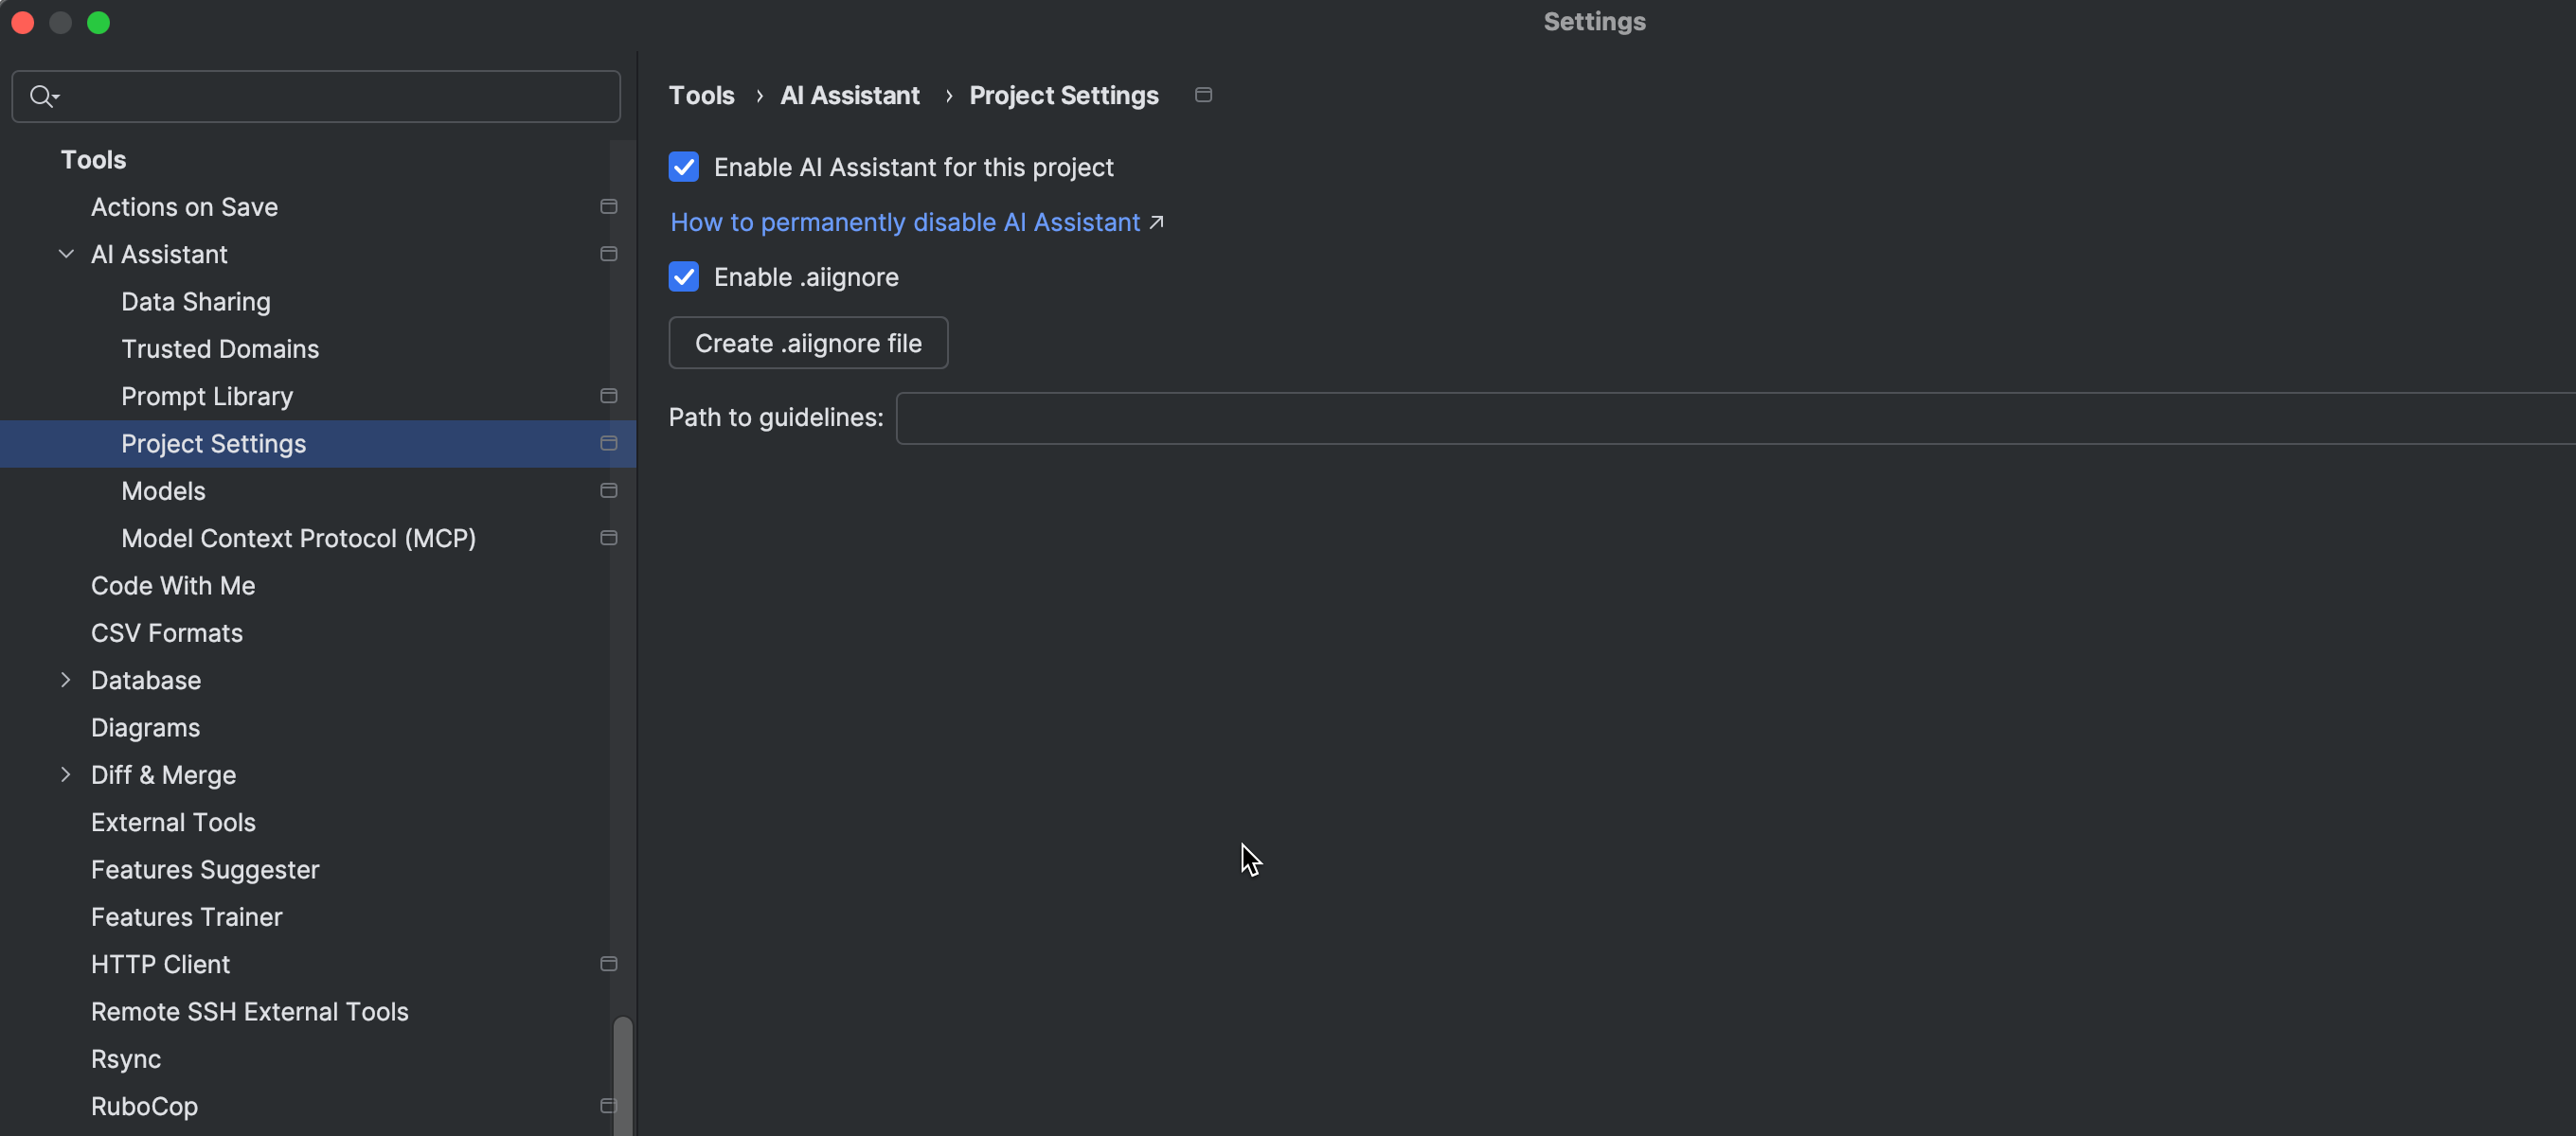Disable AI Assistant for this project checkbox
Screen dimensions: 2576x1136
[684, 167]
